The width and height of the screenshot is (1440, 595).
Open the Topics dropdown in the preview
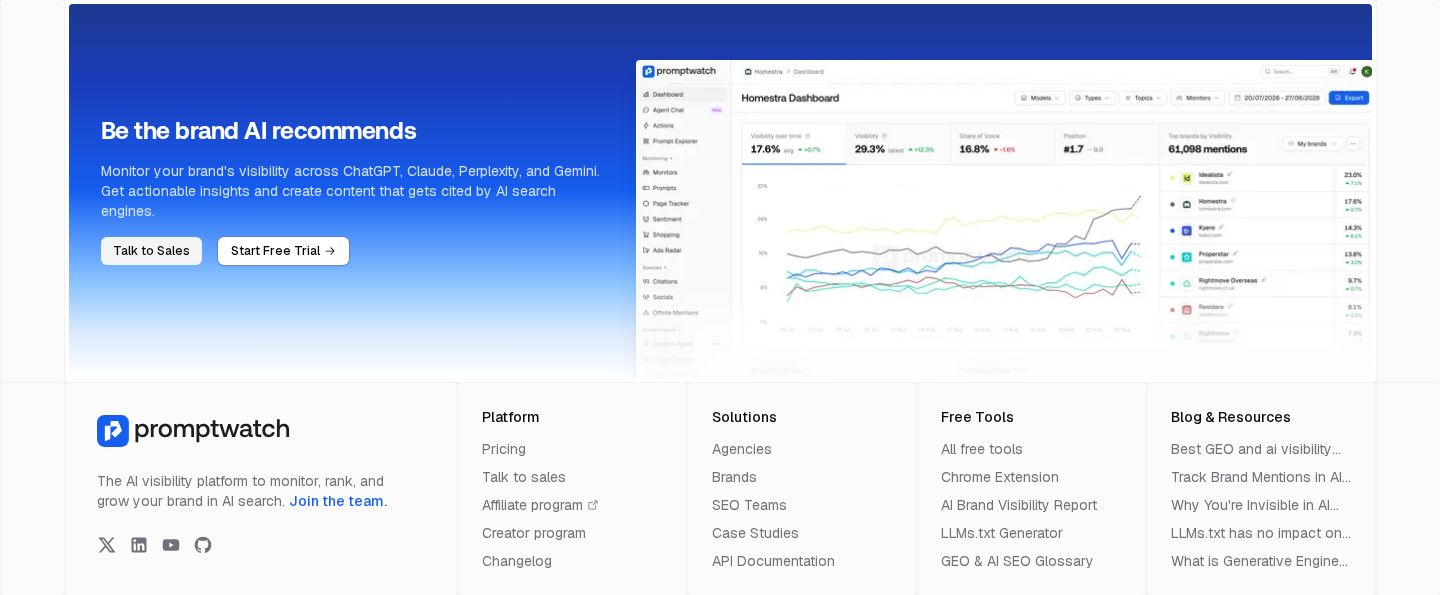pyautogui.click(x=1143, y=98)
